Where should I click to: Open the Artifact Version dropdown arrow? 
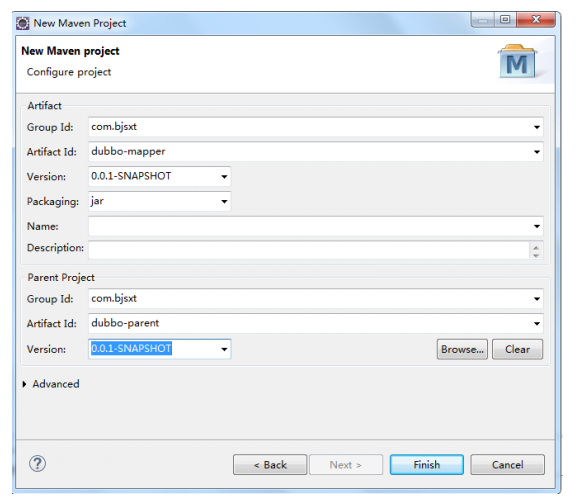tap(224, 177)
